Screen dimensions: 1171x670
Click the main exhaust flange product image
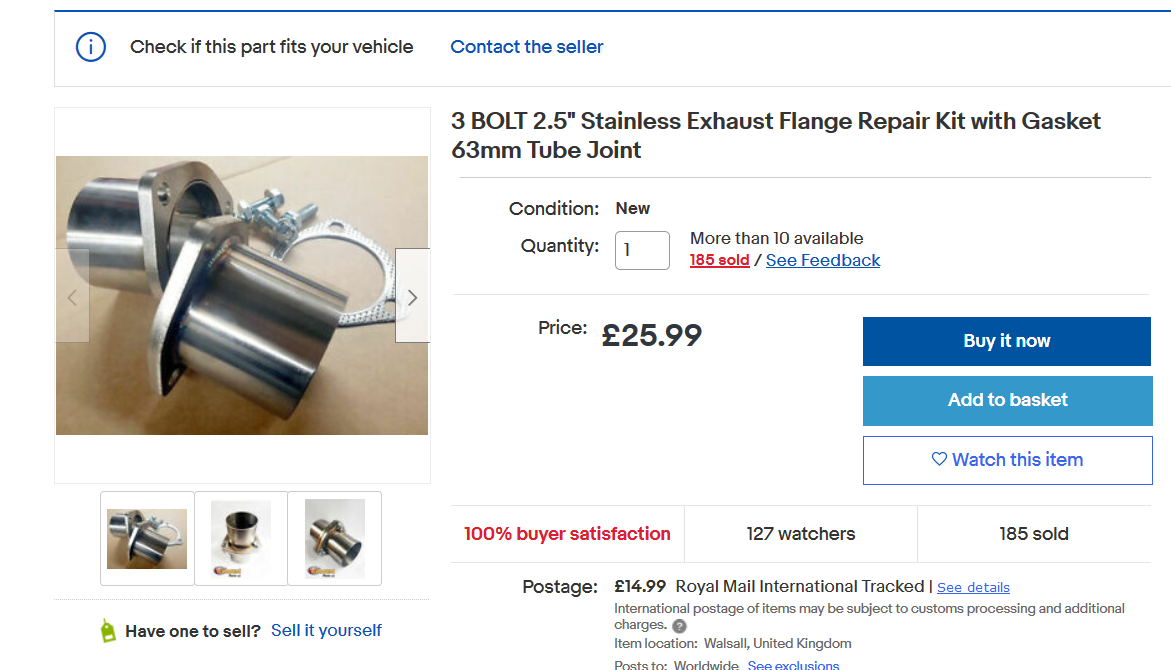(242, 295)
